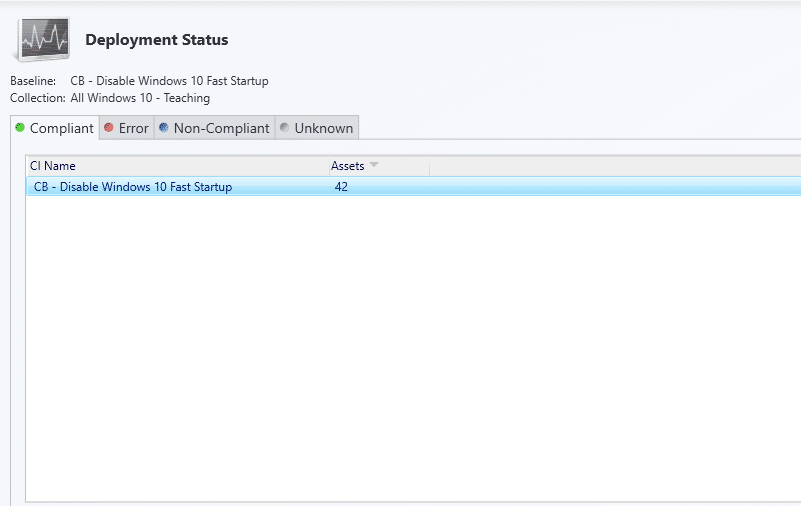Screen dimensions: 801x506
Task: Open the Unknown tab
Action: click(x=317, y=128)
